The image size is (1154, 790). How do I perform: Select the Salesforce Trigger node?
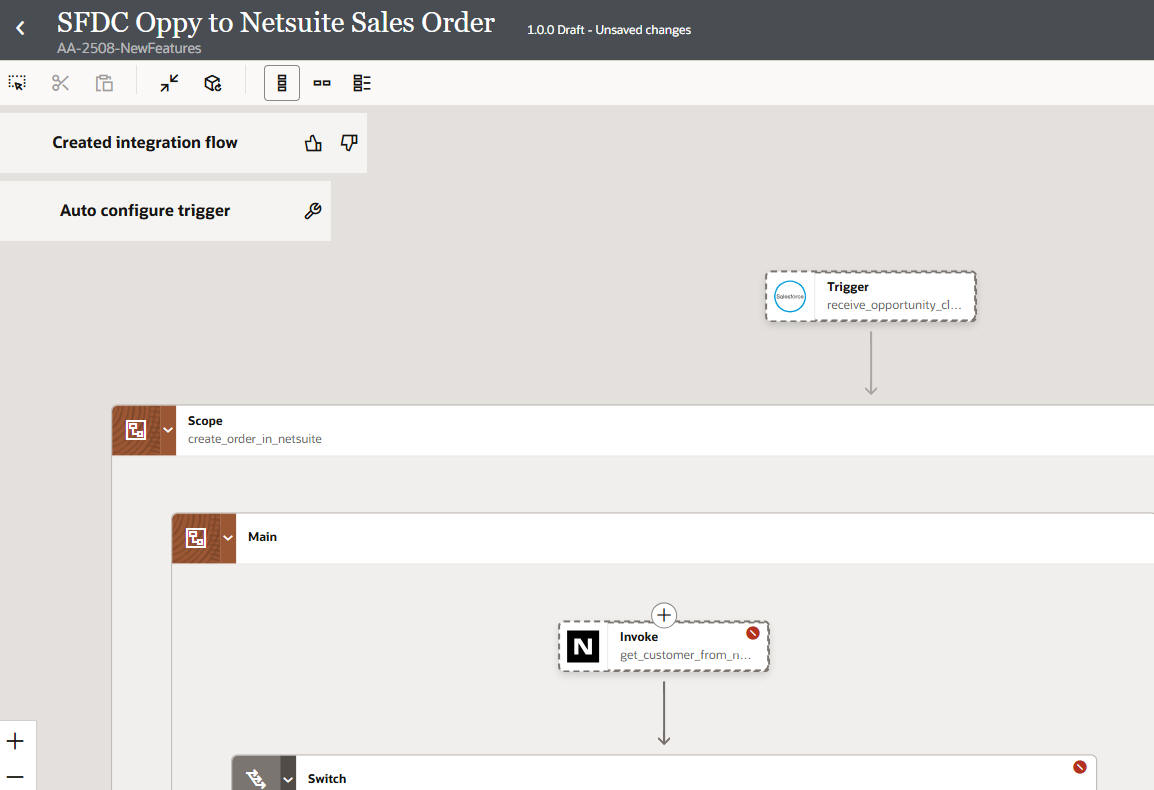click(870, 296)
